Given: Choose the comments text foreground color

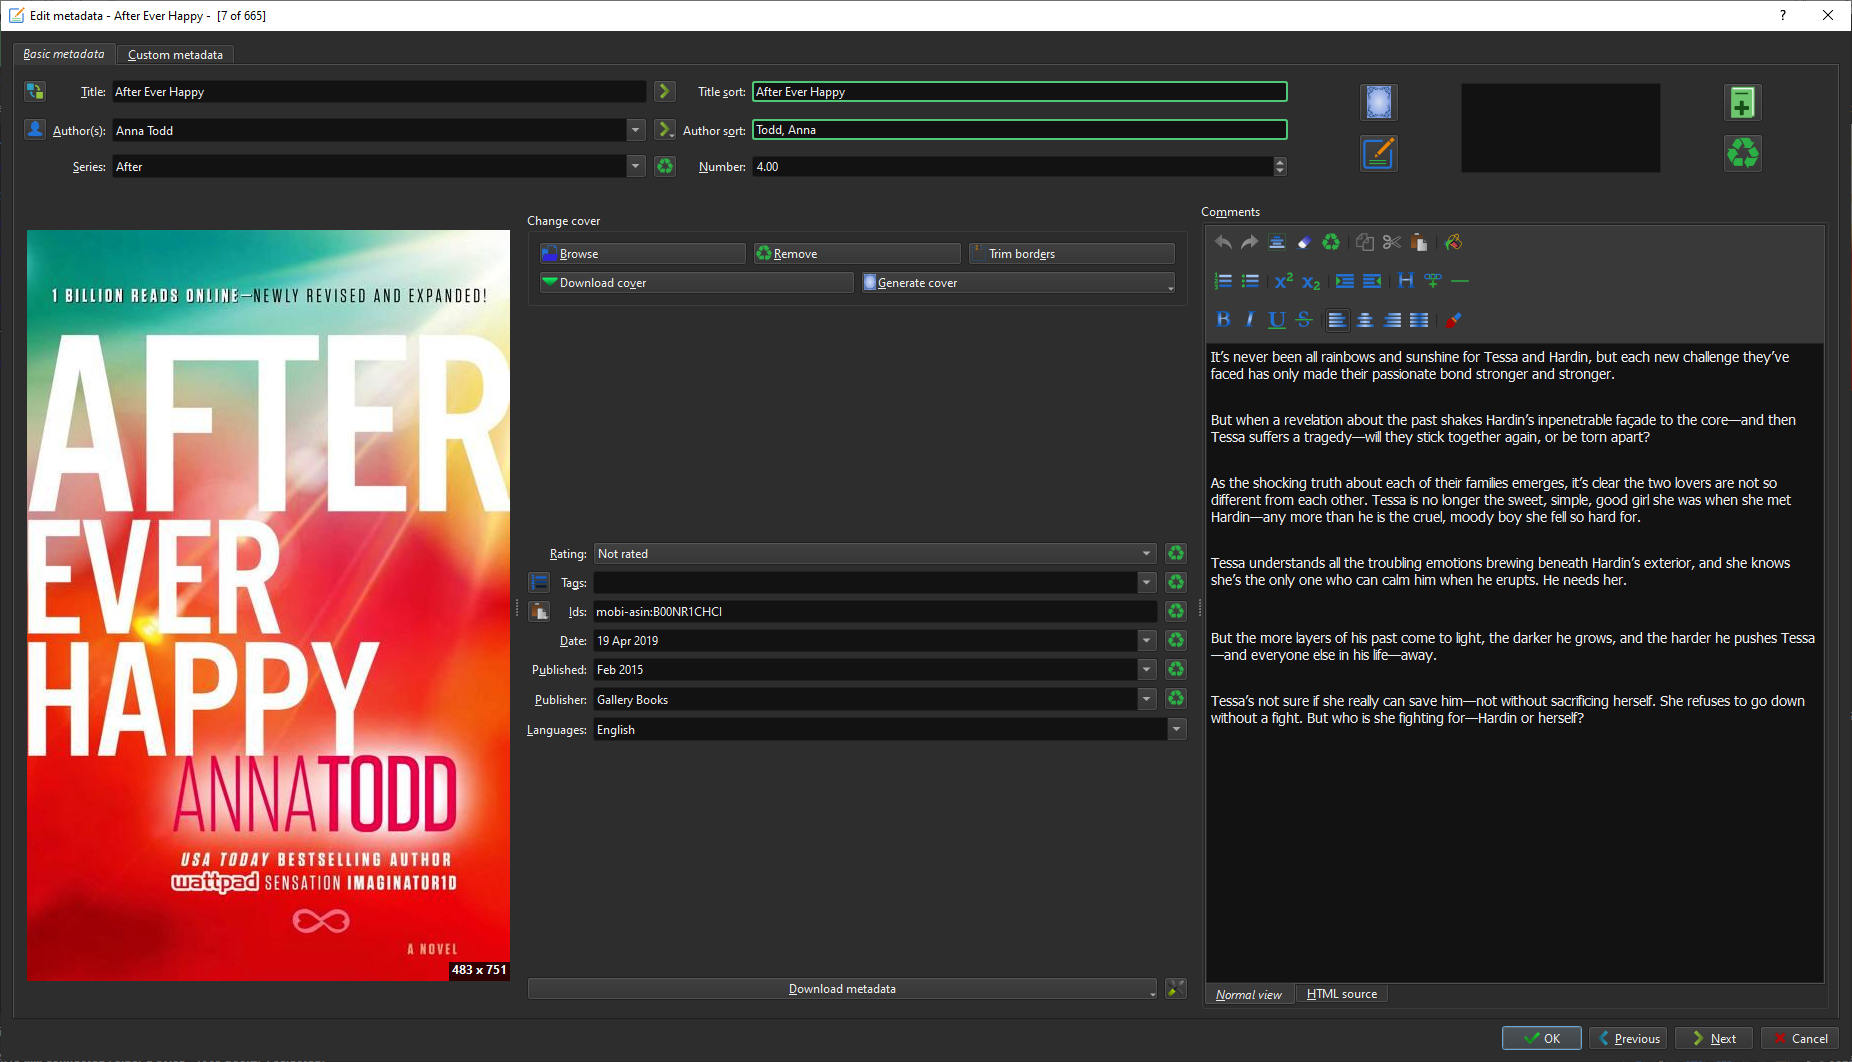Looking at the screenshot, I should [x=1453, y=320].
